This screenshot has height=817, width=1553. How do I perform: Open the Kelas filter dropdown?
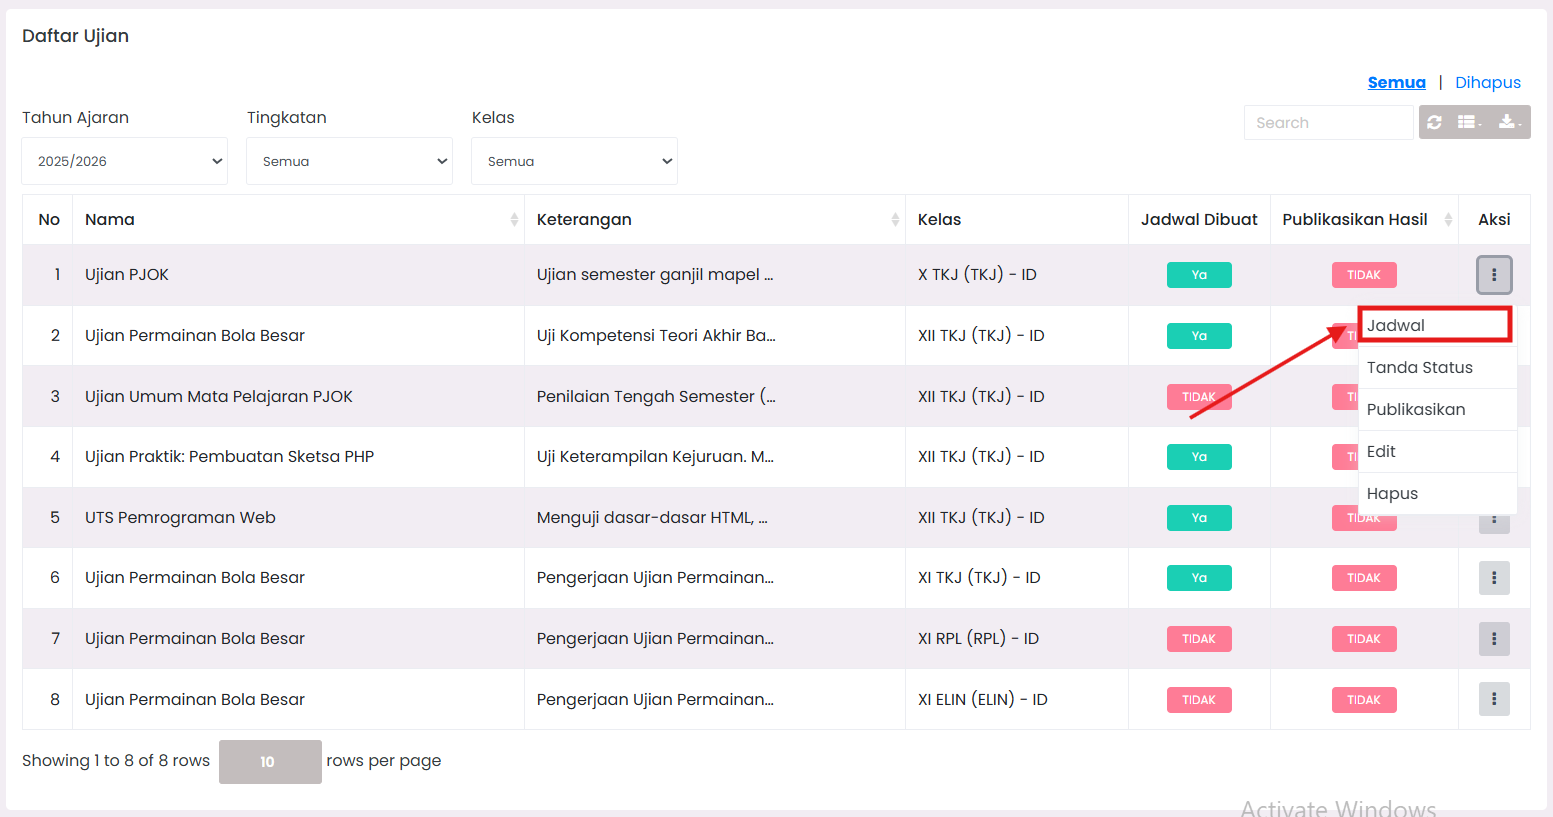tap(574, 161)
